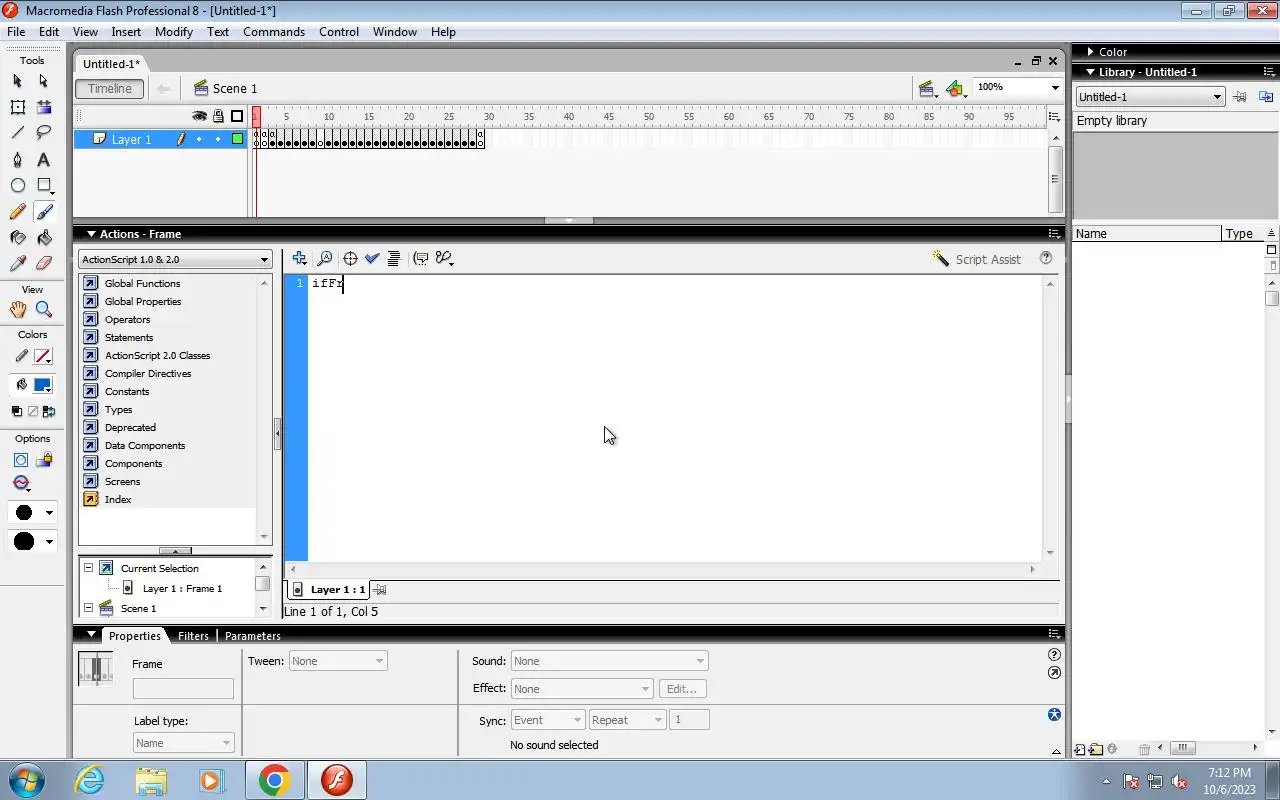The width and height of the screenshot is (1280, 800).
Task: Switch to the Parameters tab
Action: [253, 636]
